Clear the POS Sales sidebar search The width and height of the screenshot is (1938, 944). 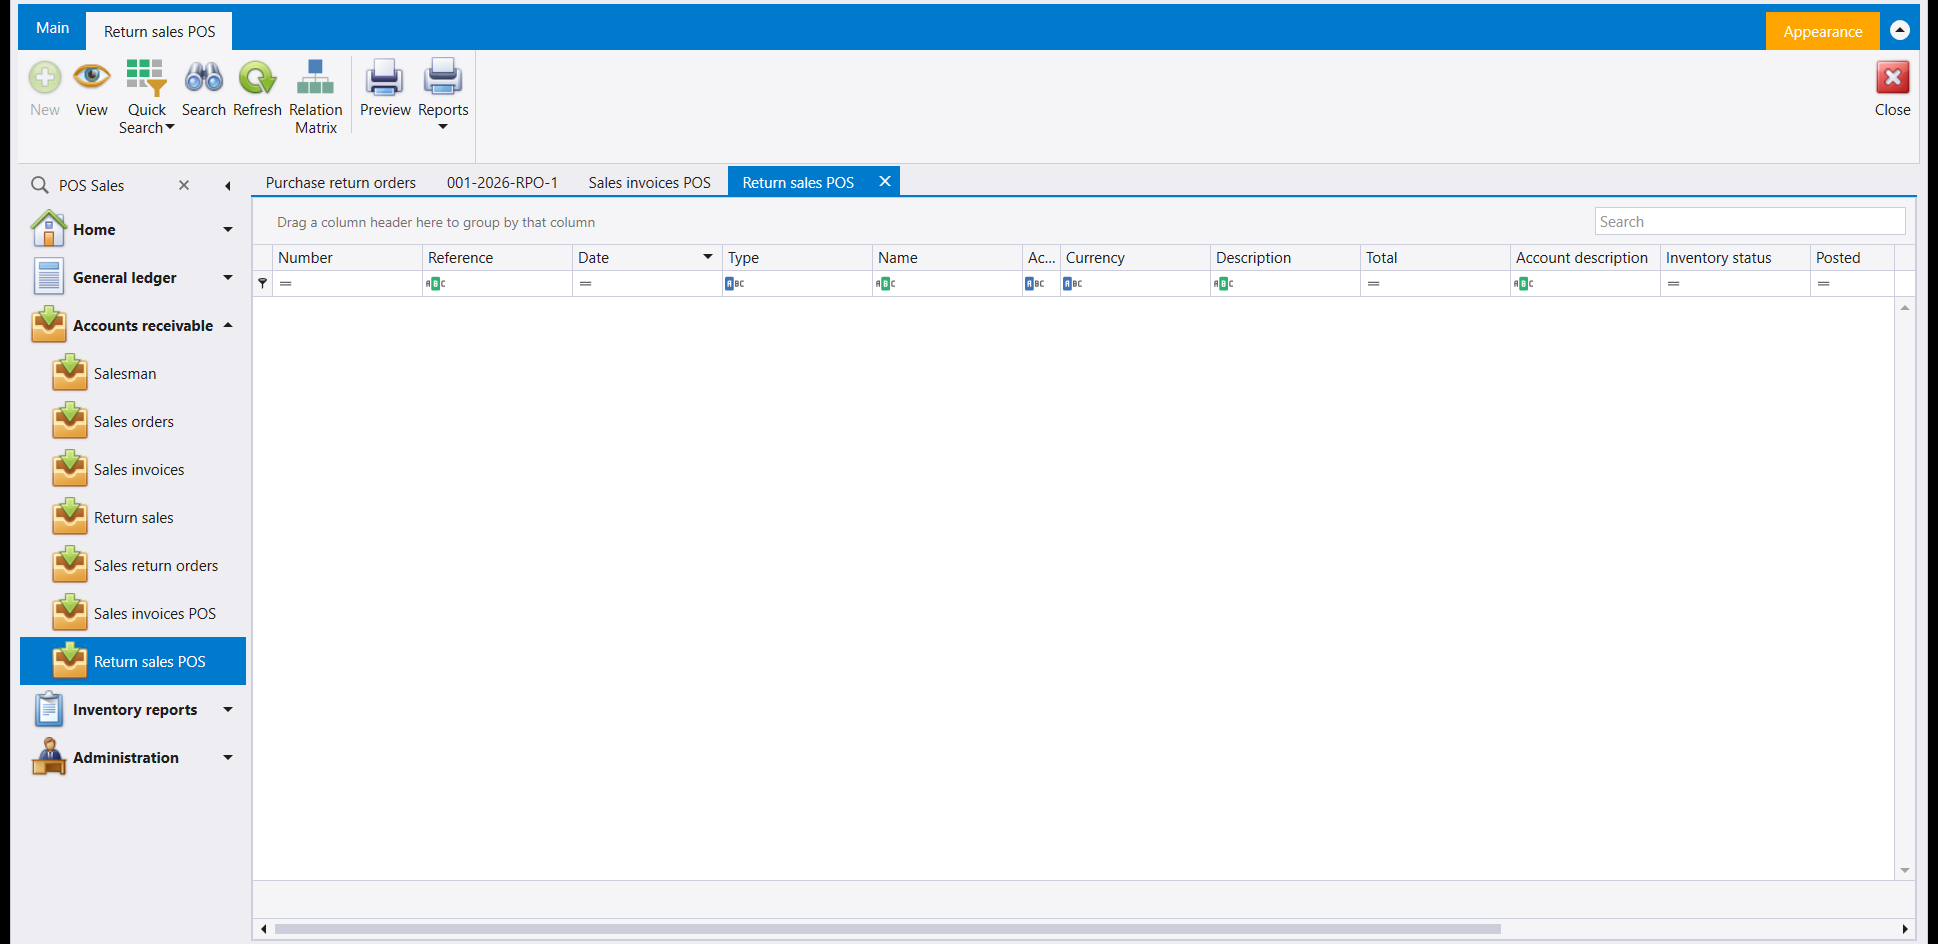[x=184, y=185]
